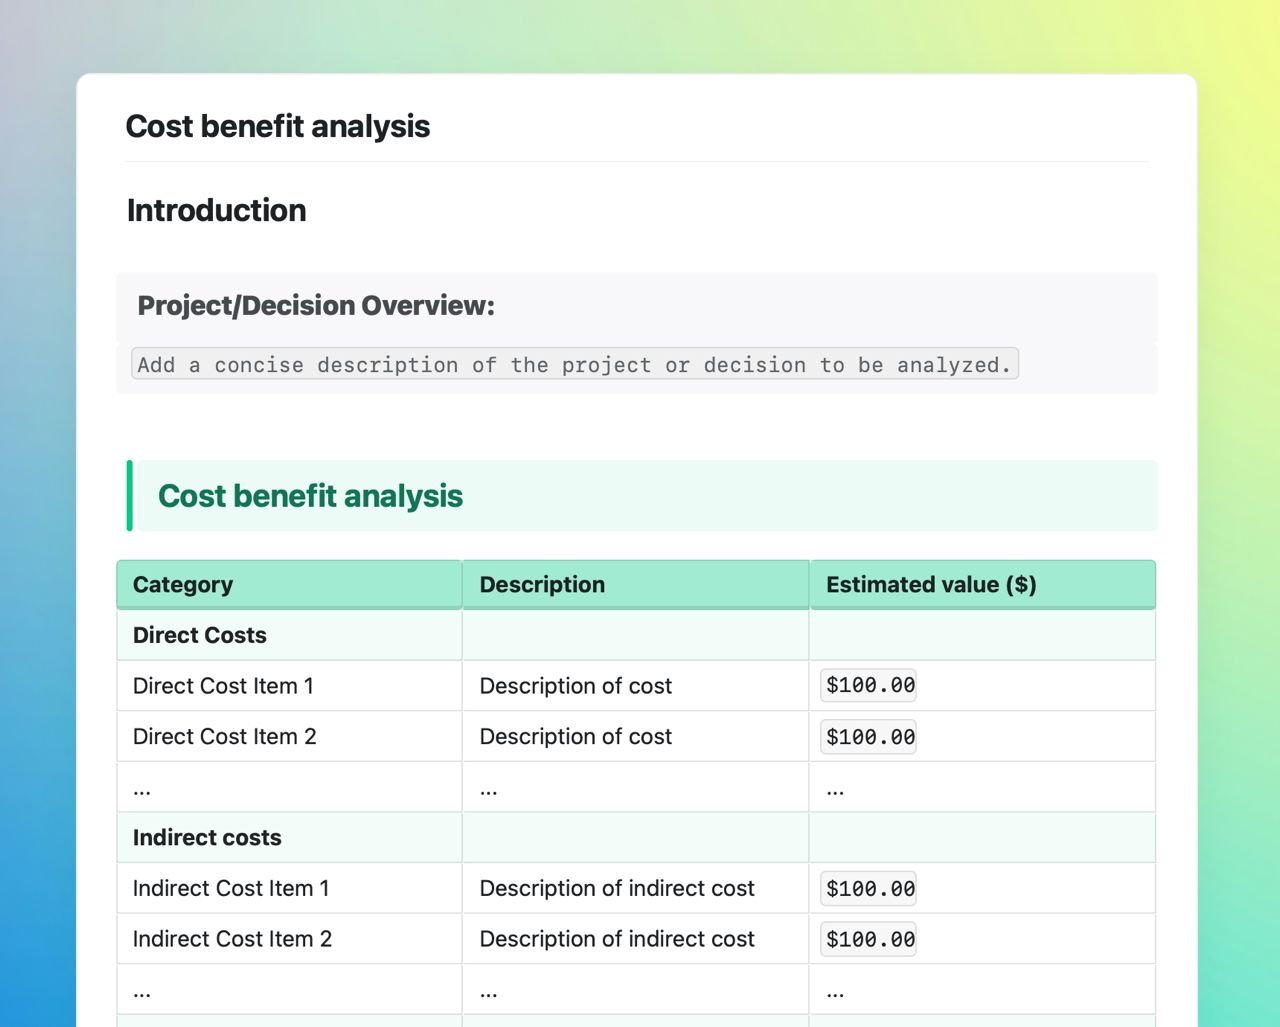Select the Introduction heading

point(216,210)
